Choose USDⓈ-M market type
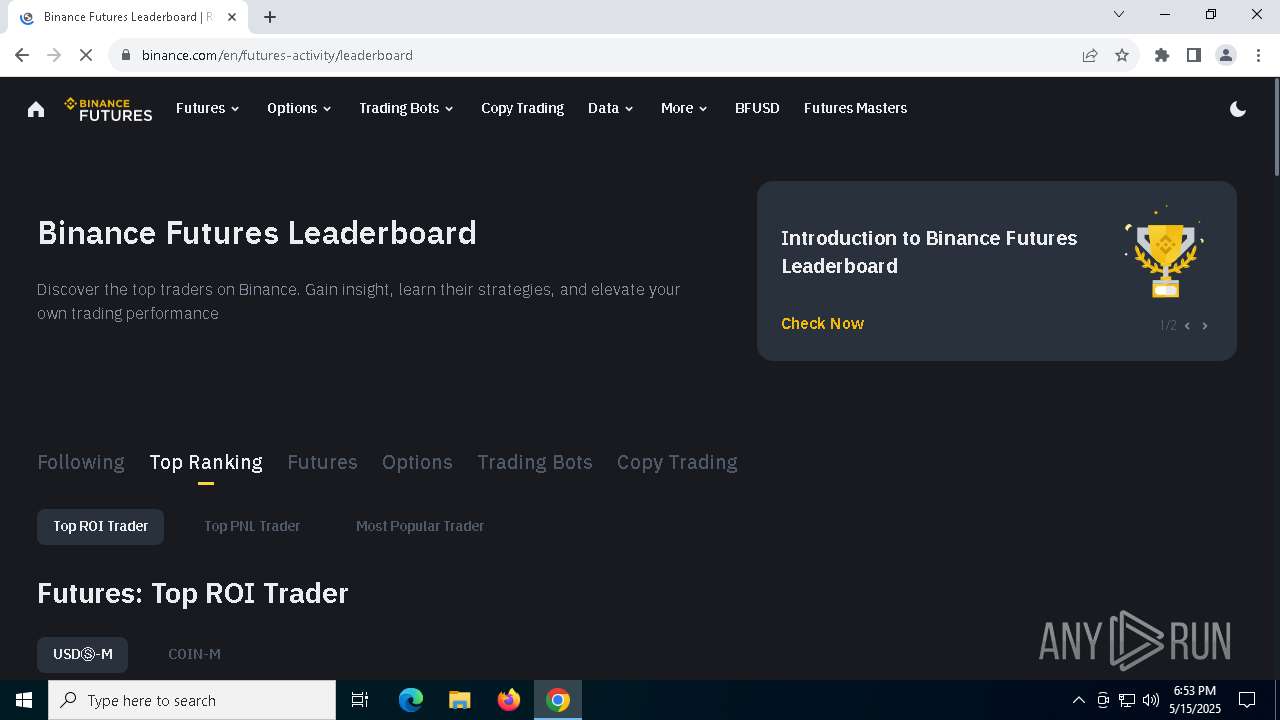1280x720 pixels. pyautogui.click(x=82, y=654)
